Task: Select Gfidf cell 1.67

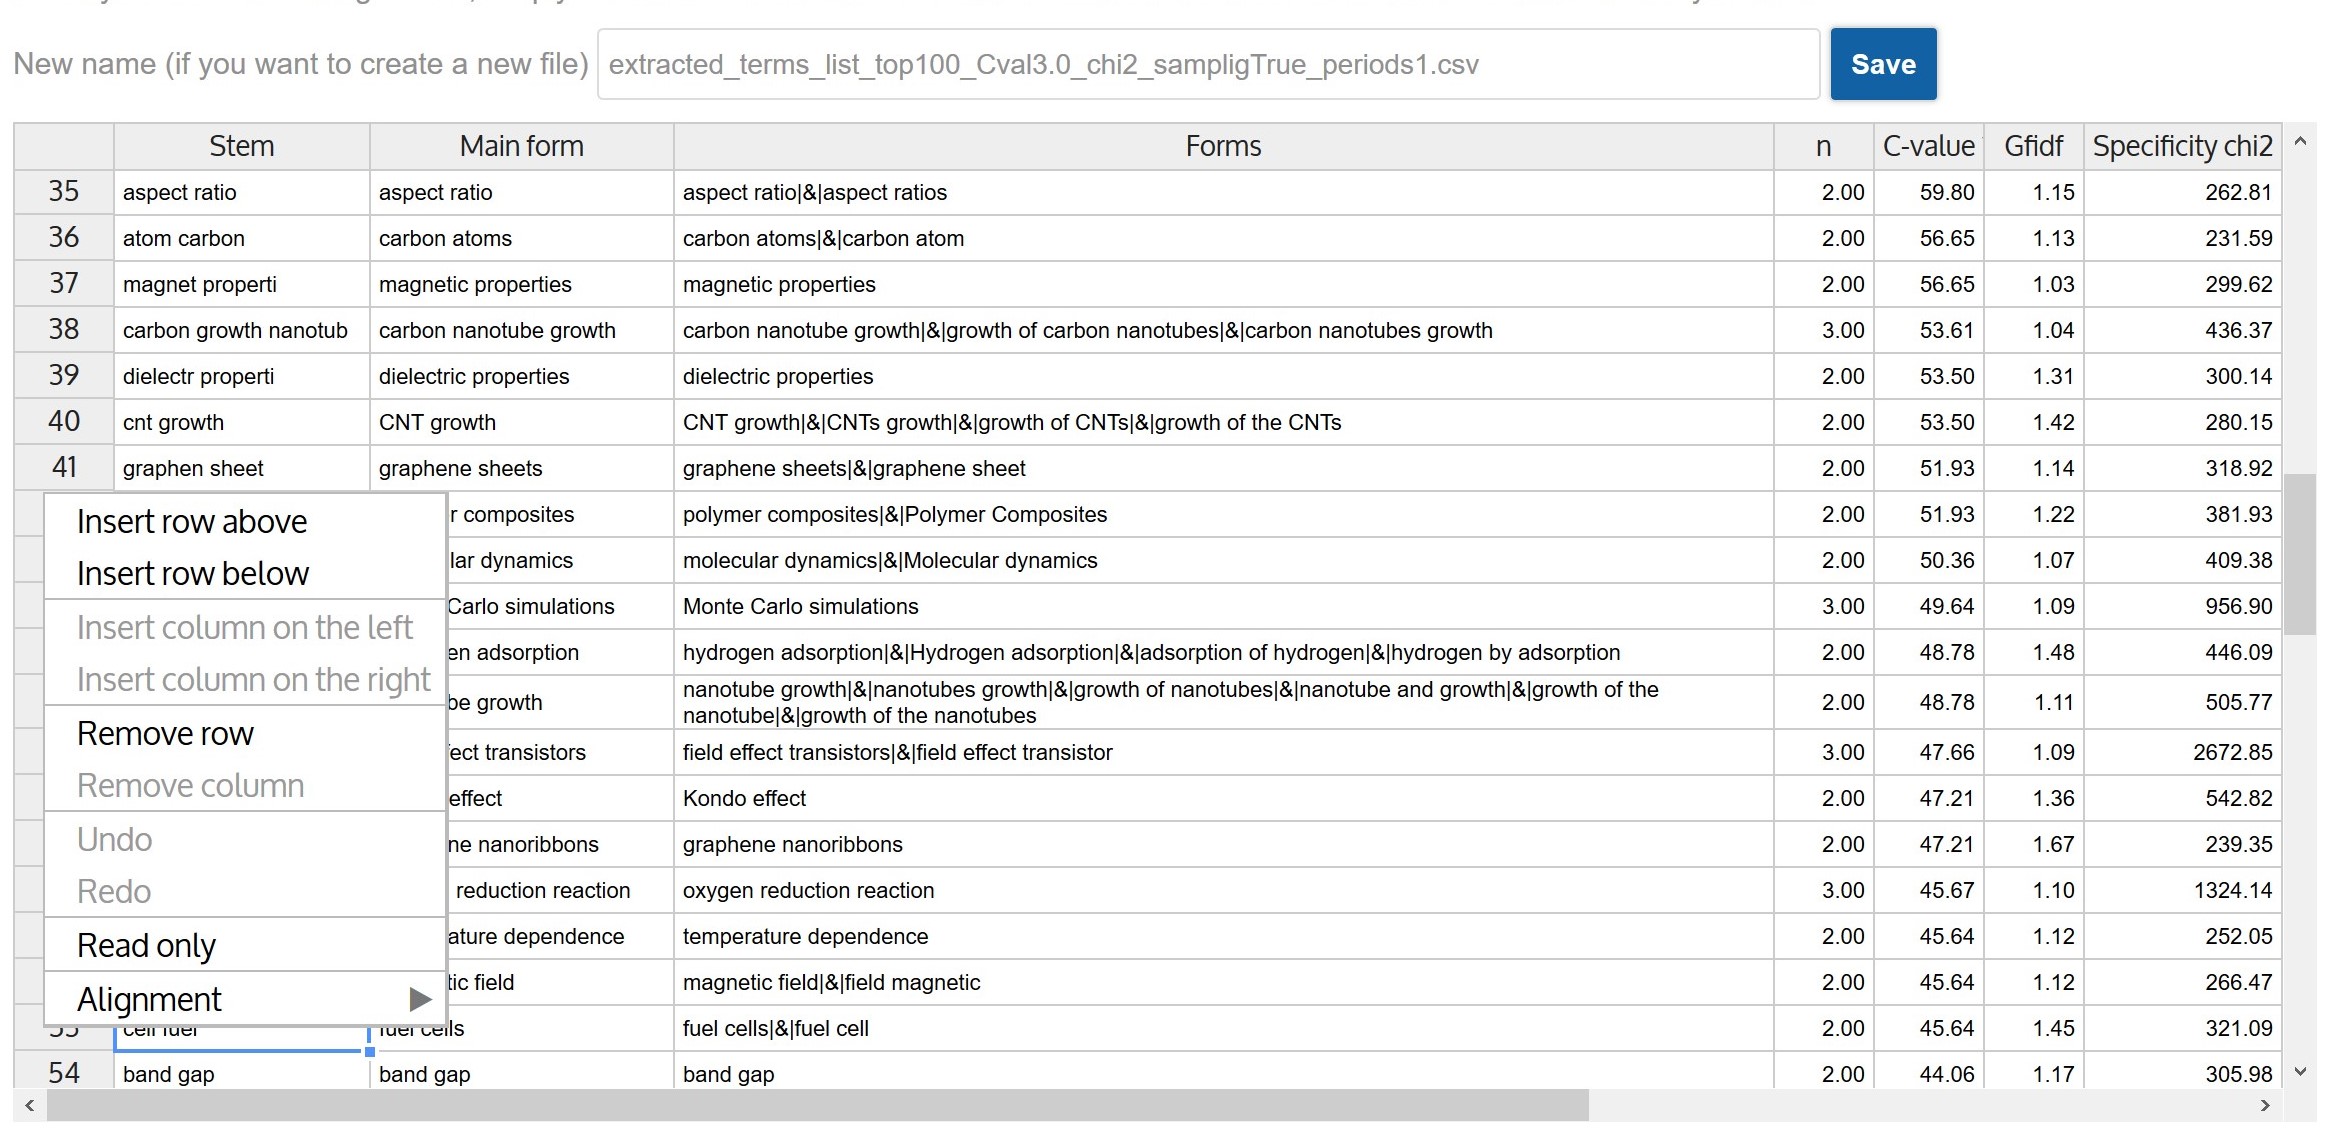Action: pos(2034,844)
